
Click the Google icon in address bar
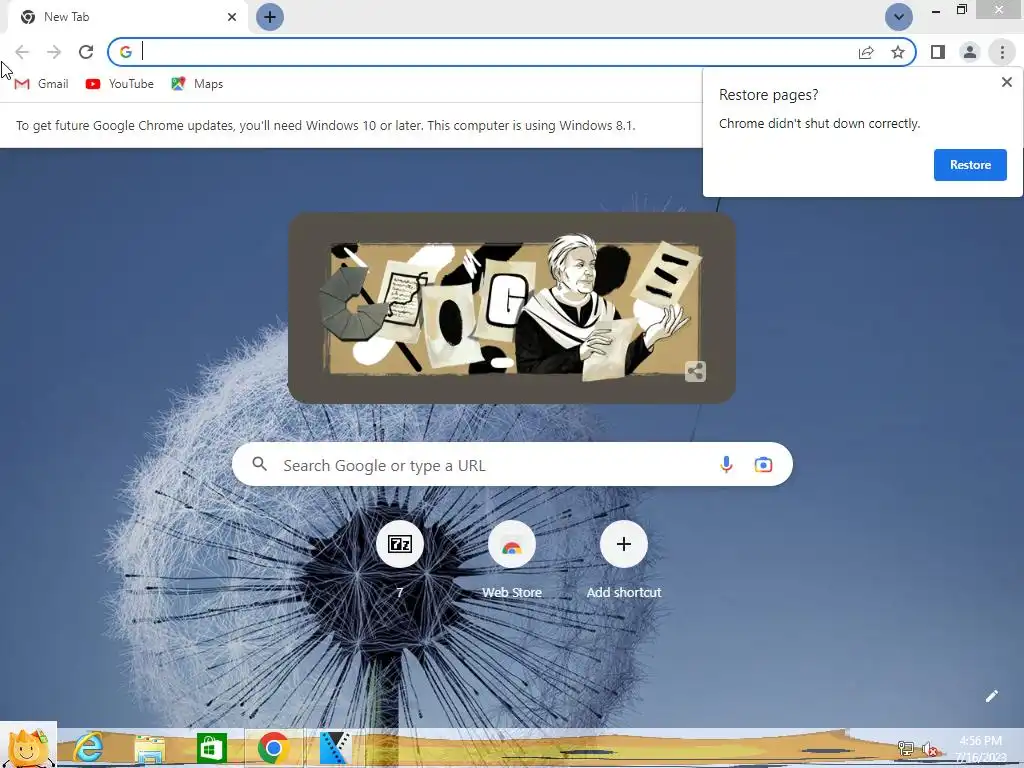point(126,52)
